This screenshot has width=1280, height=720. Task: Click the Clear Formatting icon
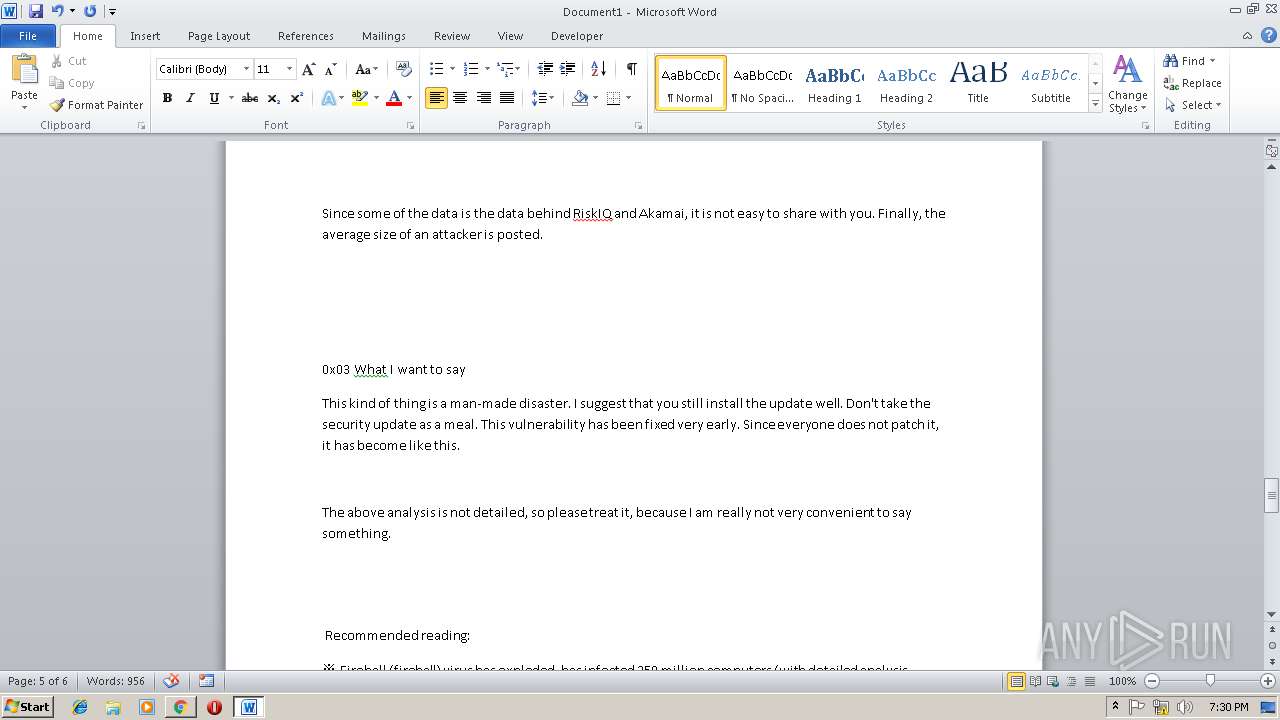click(404, 69)
